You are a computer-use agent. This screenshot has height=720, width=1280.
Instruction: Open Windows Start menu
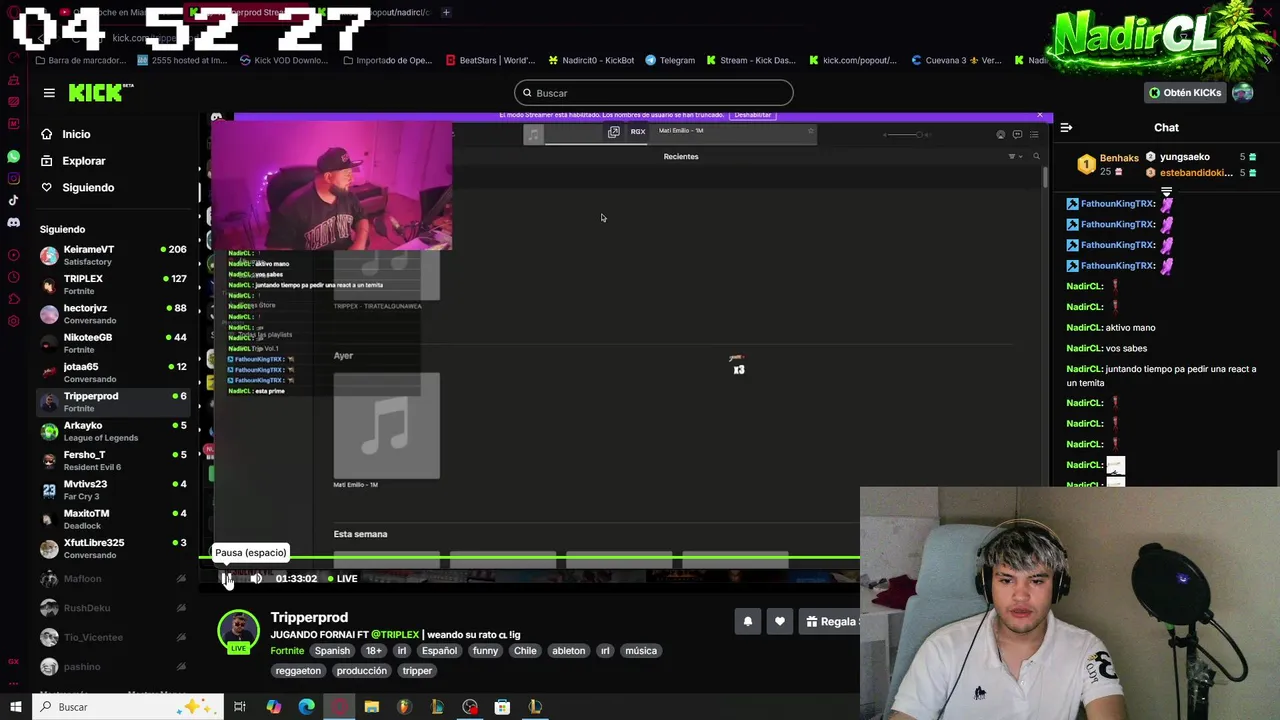pyautogui.click(x=15, y=707)
